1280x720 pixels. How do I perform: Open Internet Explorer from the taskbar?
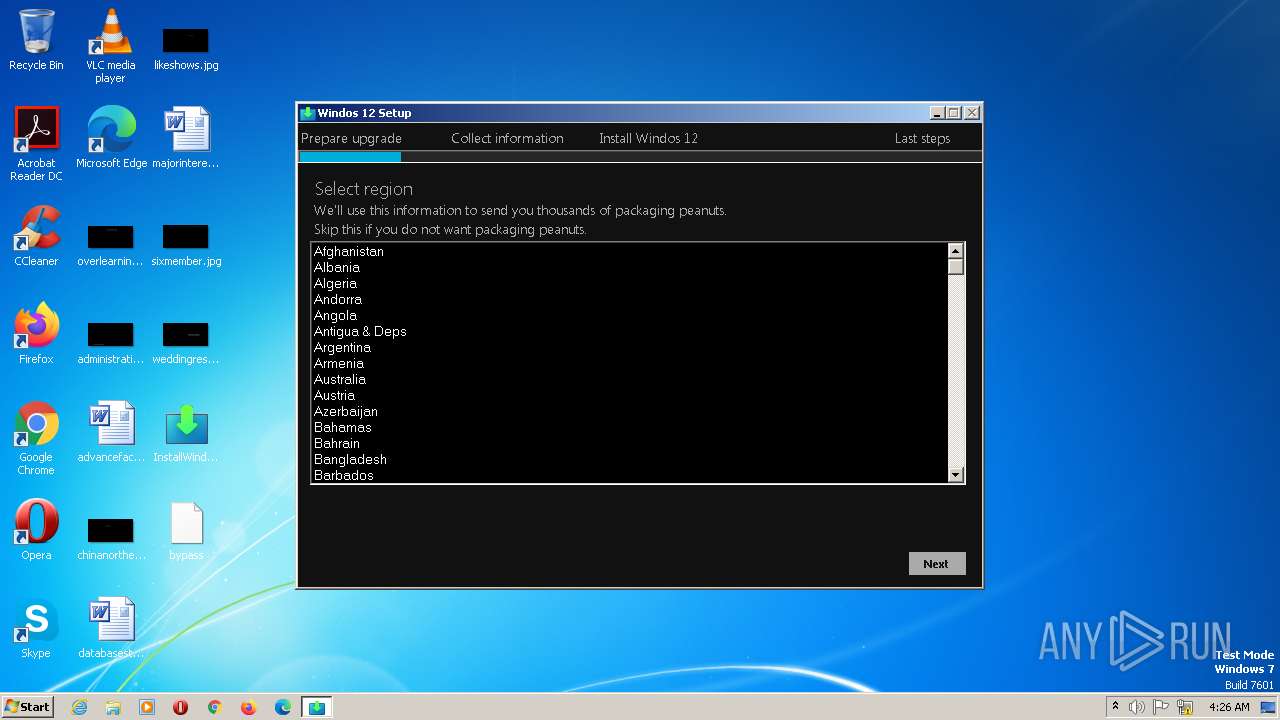(80, 707)
